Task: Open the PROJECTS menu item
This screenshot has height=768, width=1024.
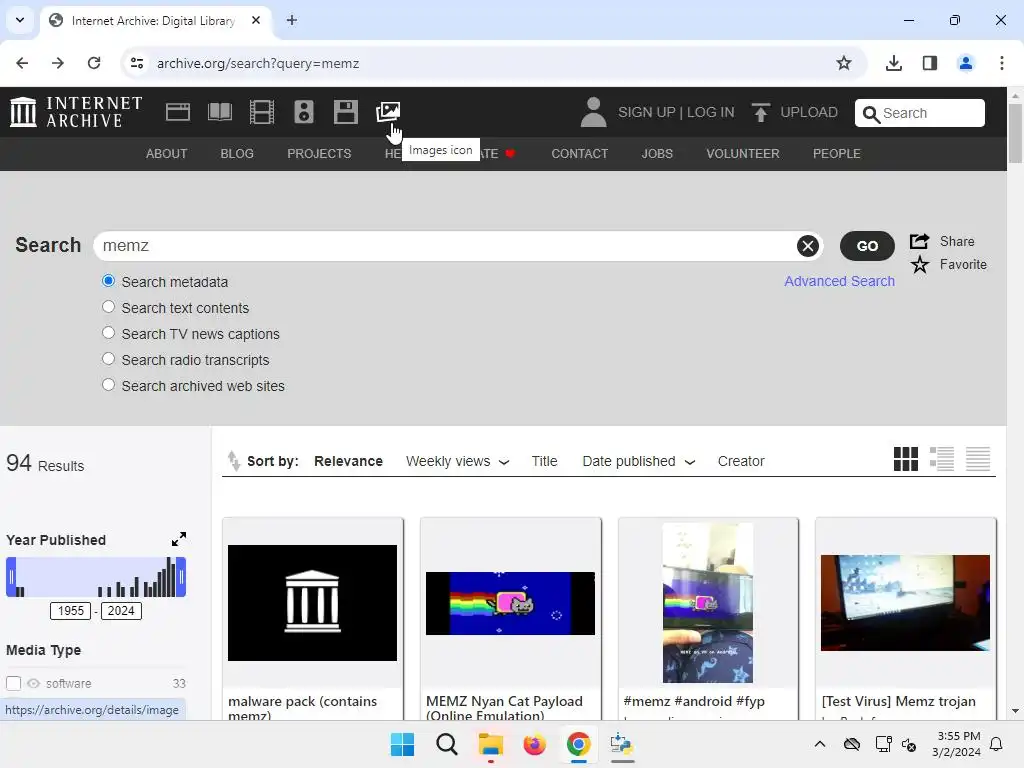Action: pyautogui.click(x=319, y=153)
